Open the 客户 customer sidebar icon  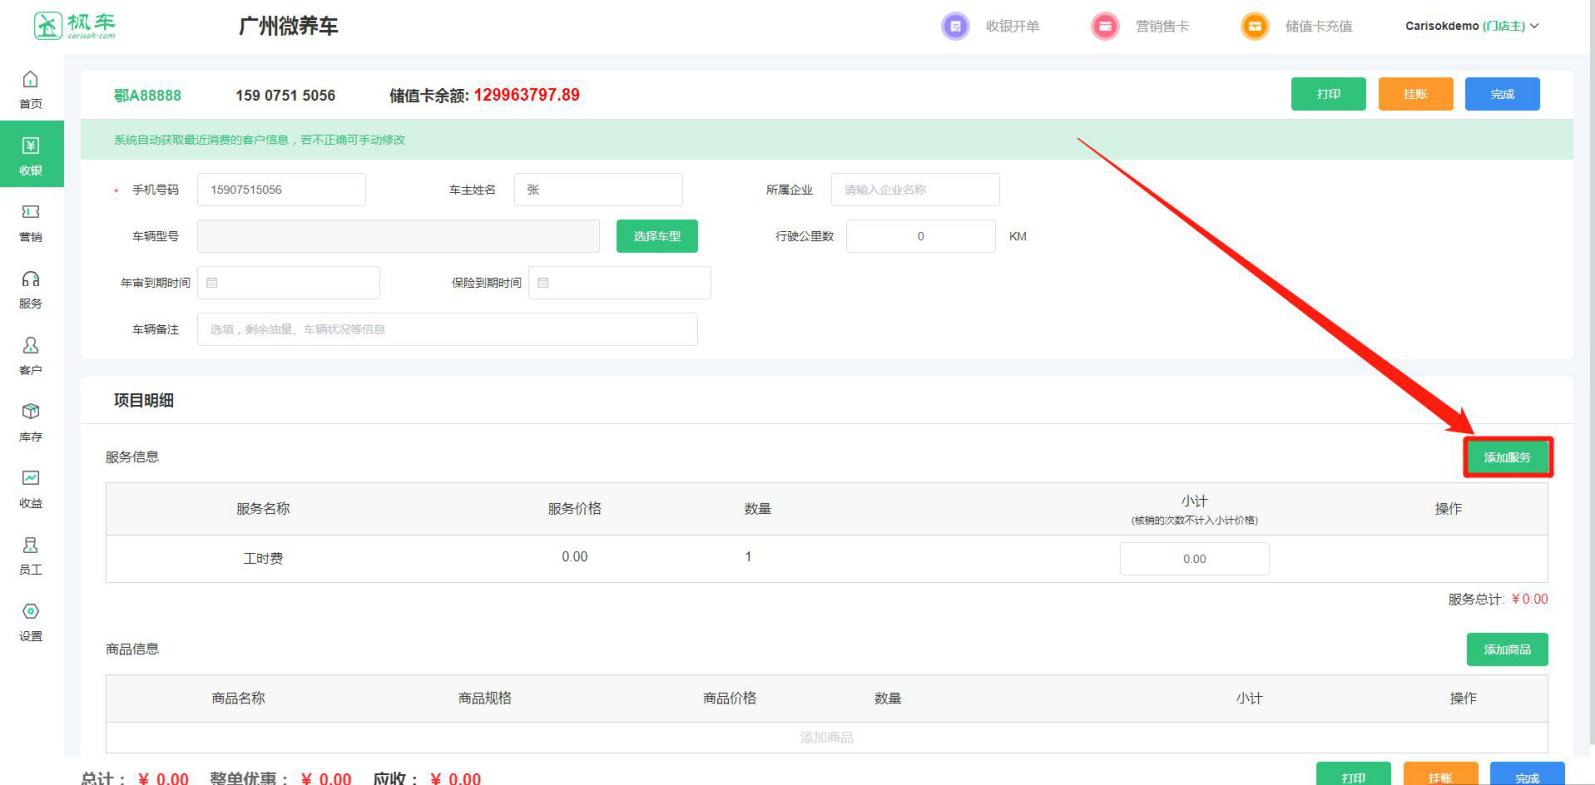coord(31,345)
